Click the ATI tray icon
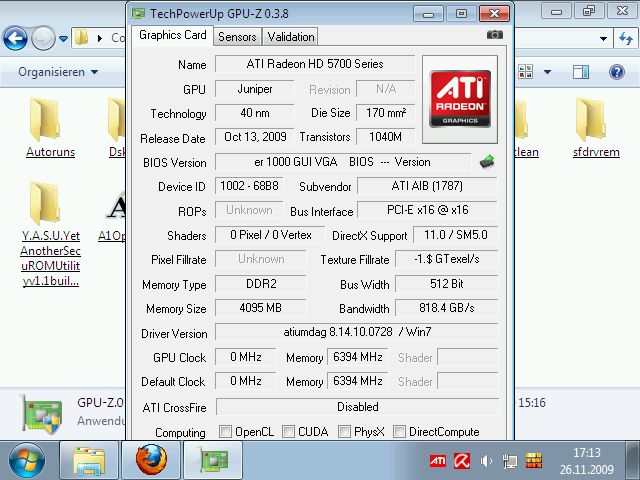The image size is (640, 480). tap(438, 461)
